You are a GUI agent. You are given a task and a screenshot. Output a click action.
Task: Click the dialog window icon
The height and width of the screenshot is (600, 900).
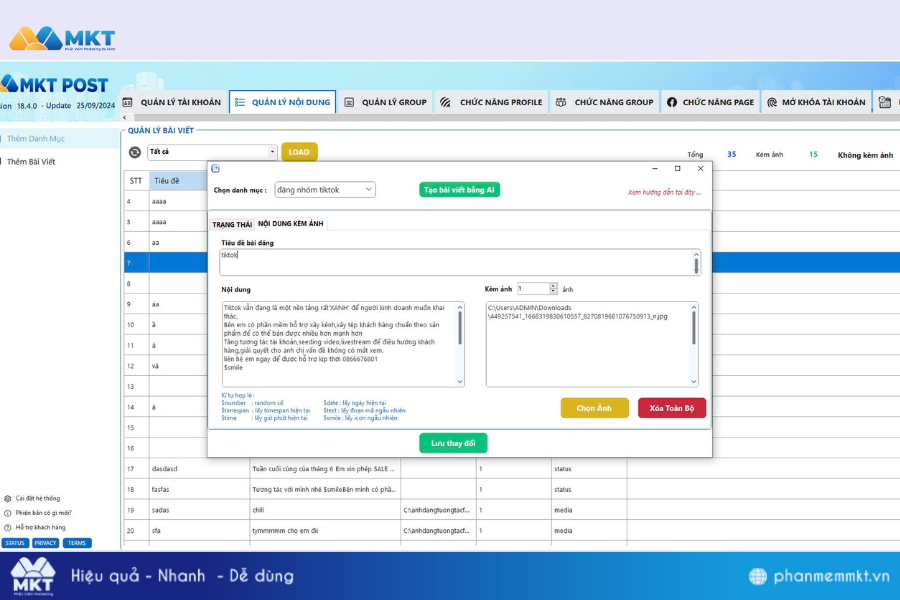tap(215, 168)
